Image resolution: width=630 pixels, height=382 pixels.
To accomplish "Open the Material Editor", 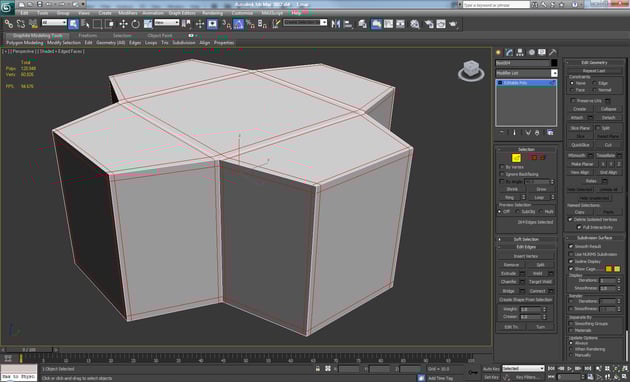I will pos(415,24).
